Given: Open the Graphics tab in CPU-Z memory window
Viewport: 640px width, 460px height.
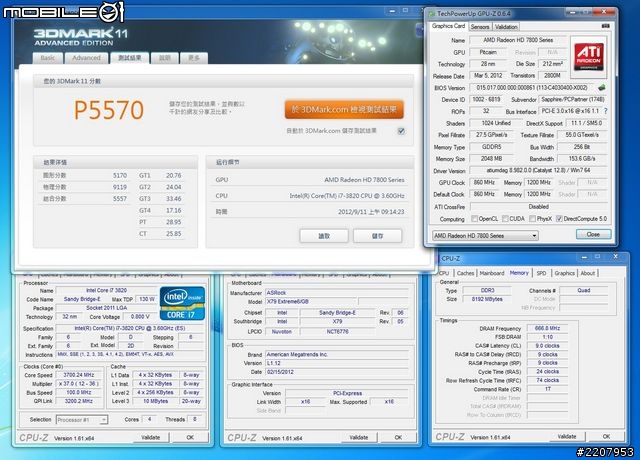Looking at the screenshot, I should (x=564, y=273).
